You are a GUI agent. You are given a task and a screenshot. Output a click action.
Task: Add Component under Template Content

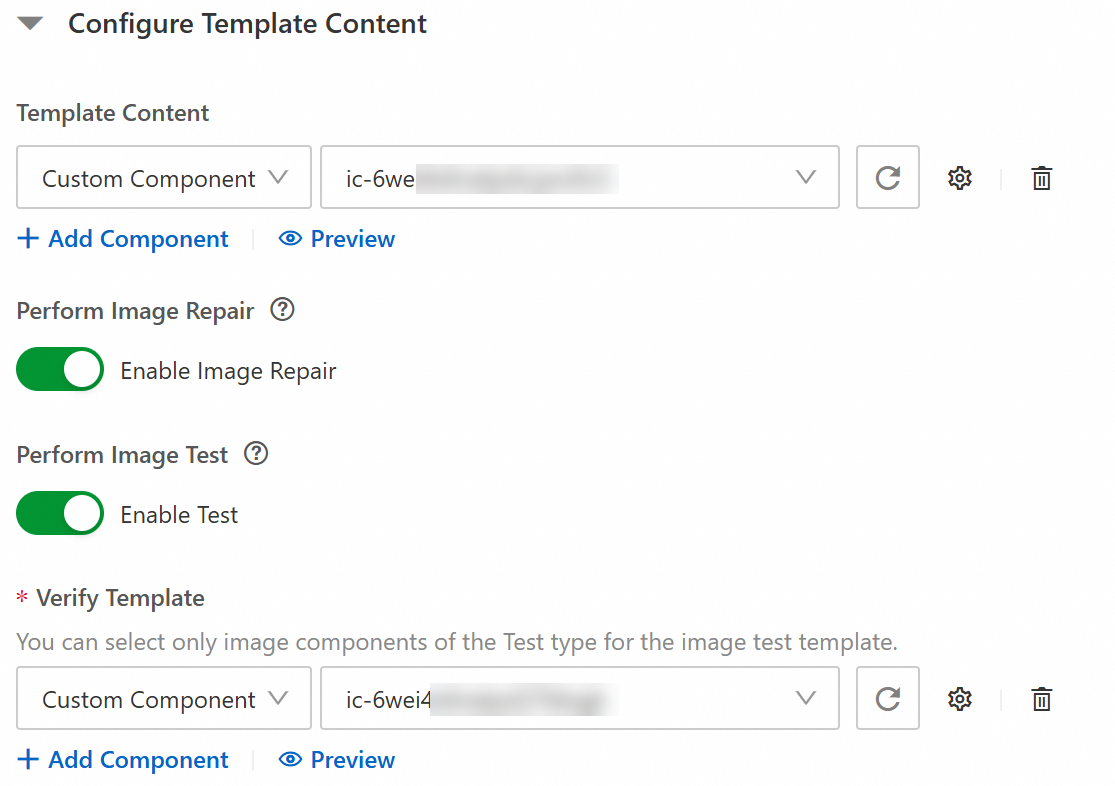click(124, 239)
